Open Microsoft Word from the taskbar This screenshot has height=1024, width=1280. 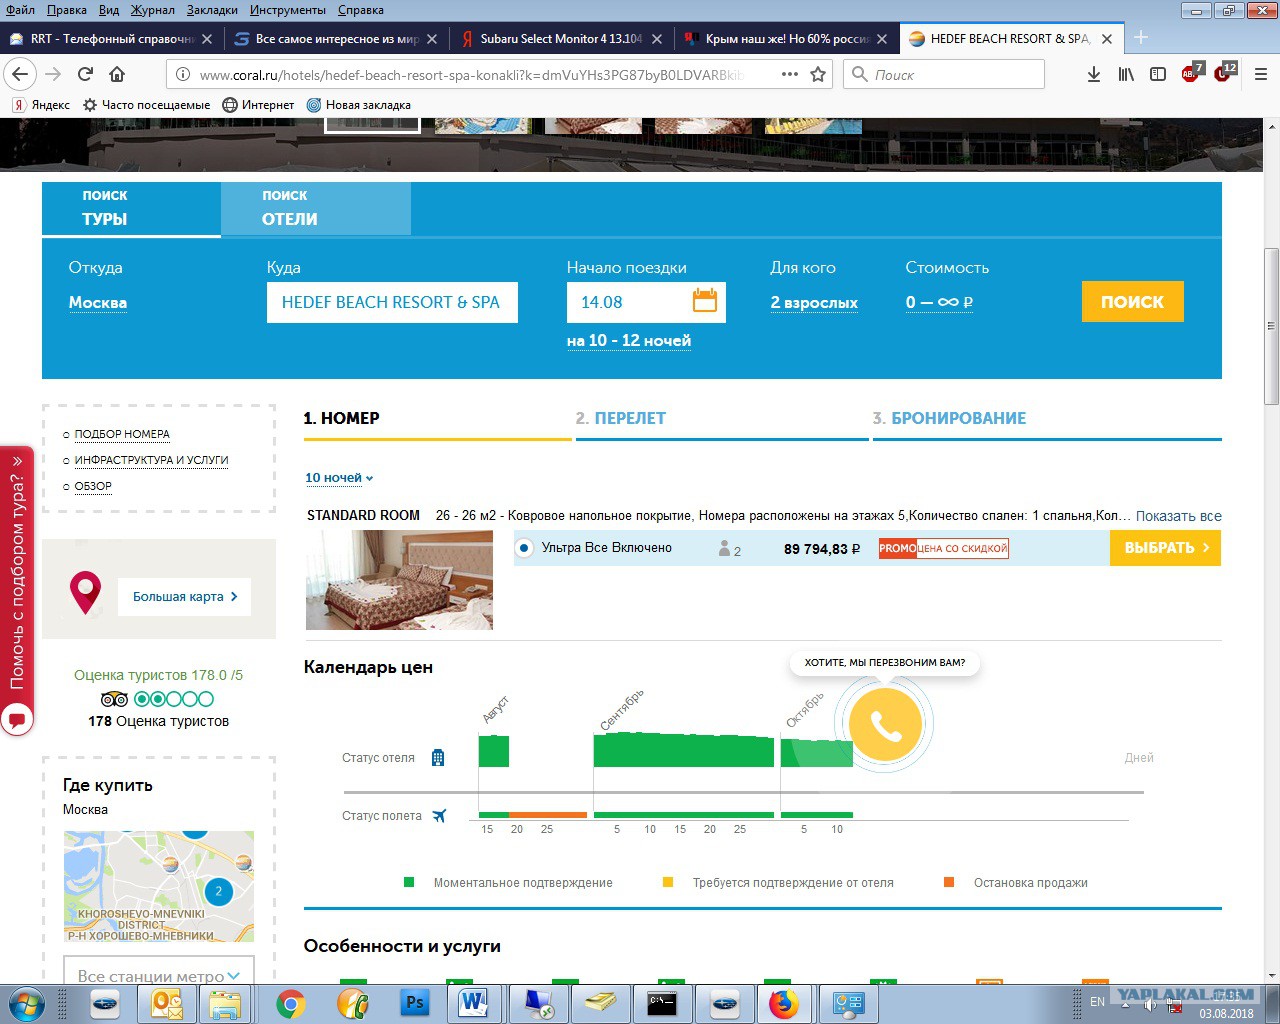(474, 1003)
